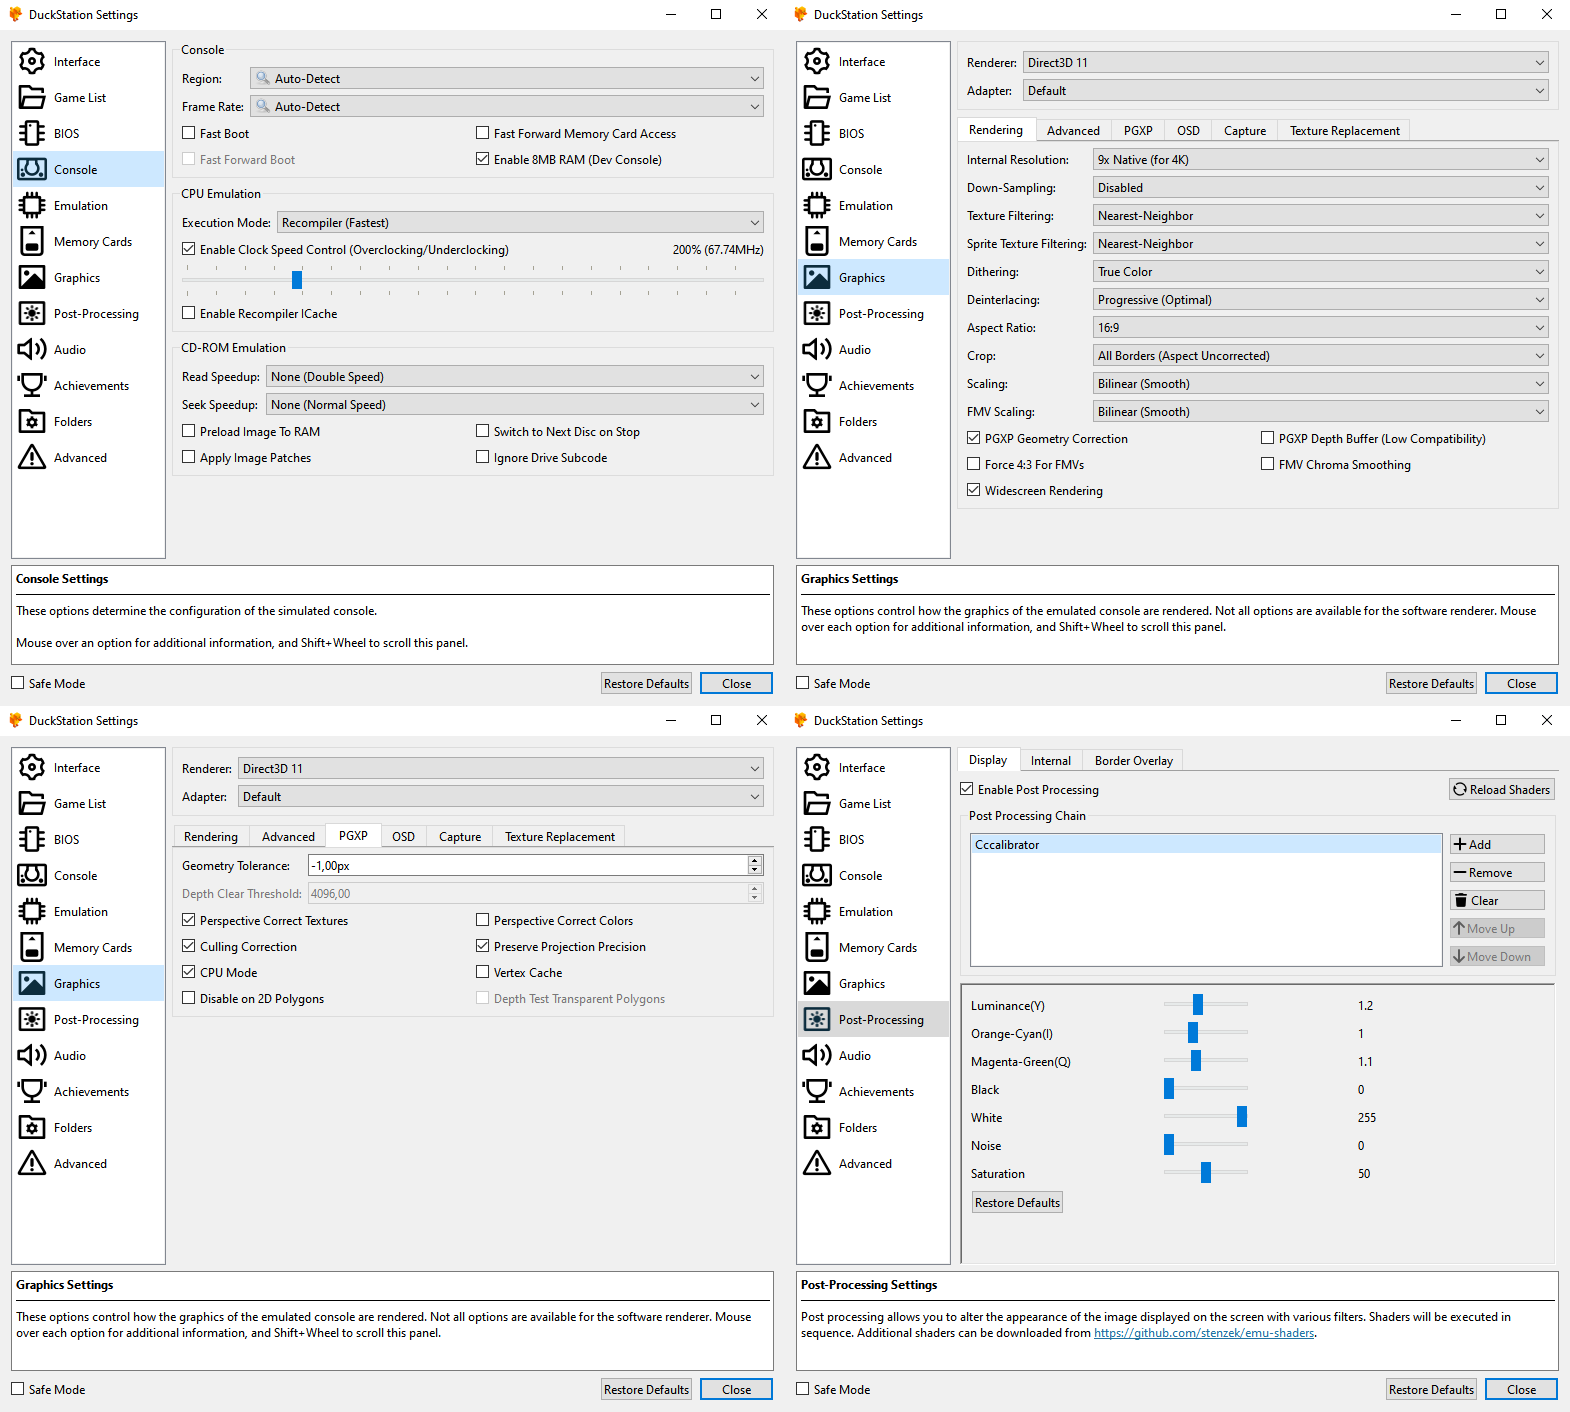This screenshot has height=1412, width=1570.
Task: Add a shader to the processing chain
Action: pos(1498,844)
